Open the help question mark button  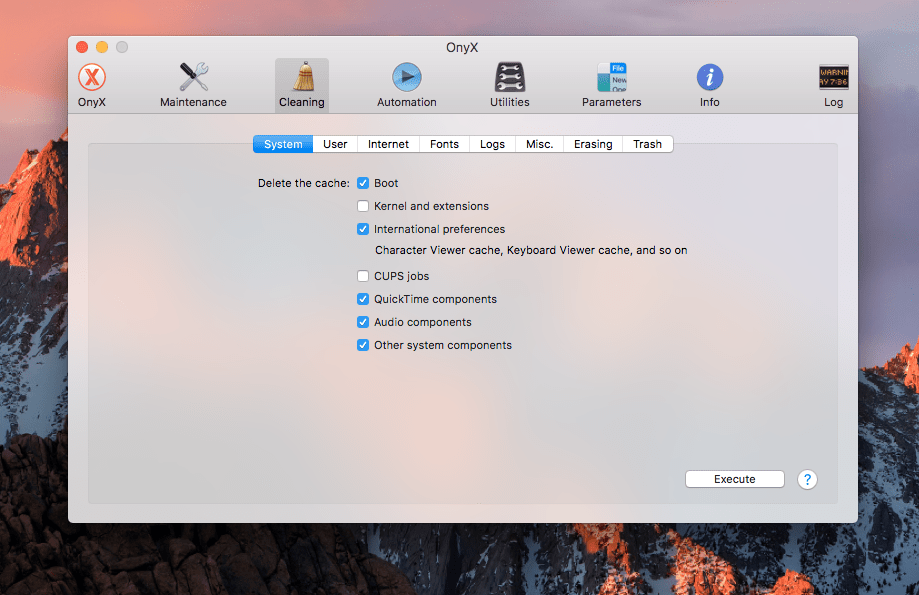click(x=807, y=480)
